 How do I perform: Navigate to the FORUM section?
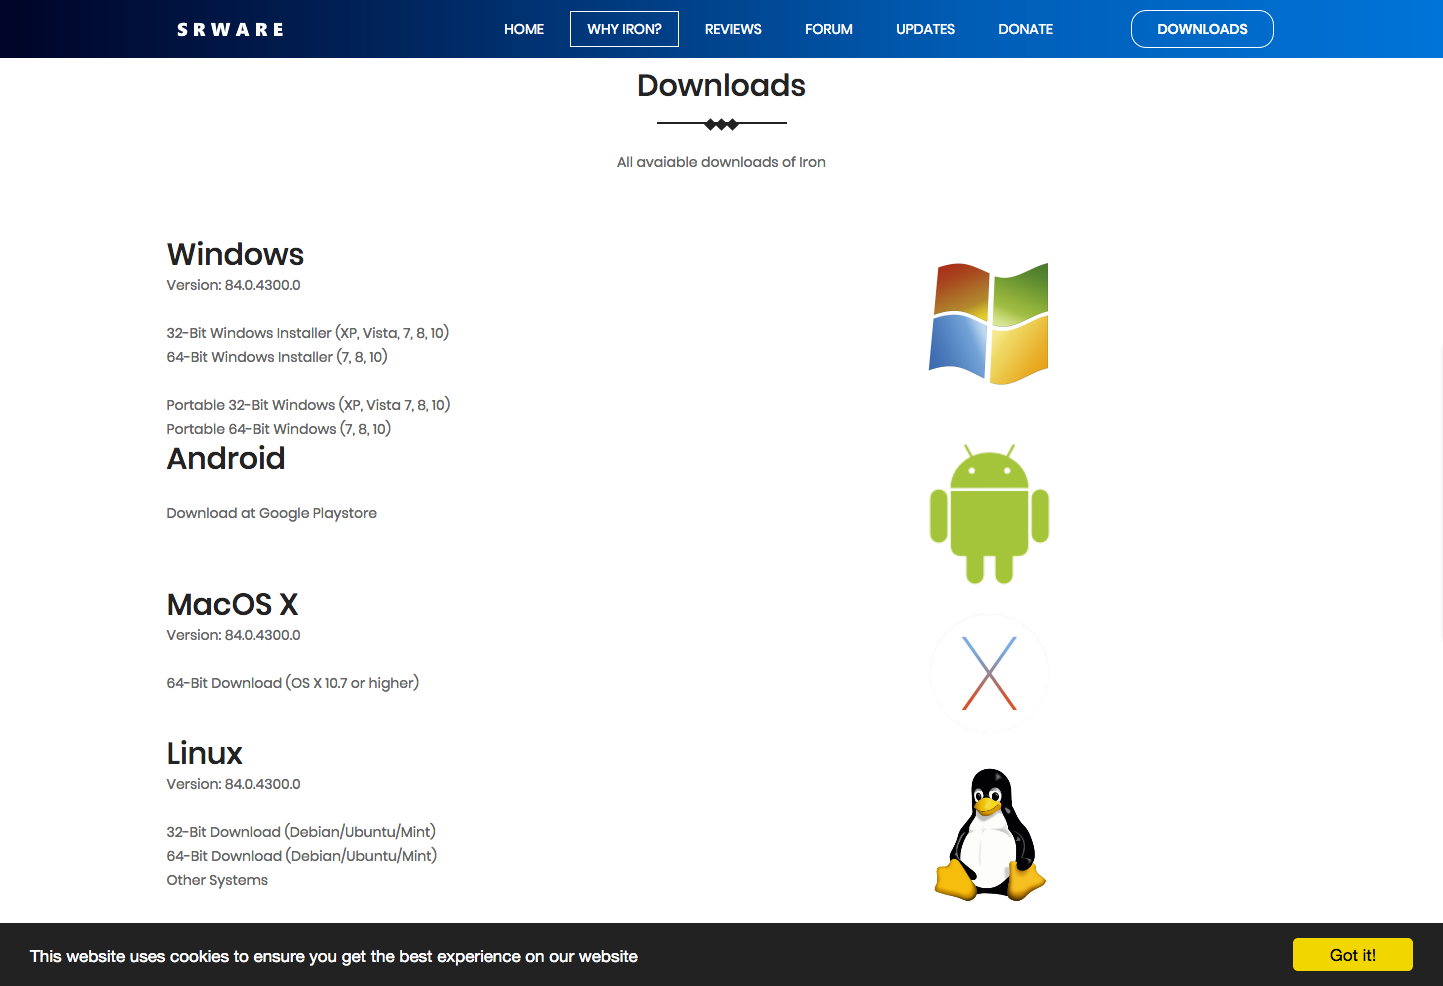tap(828, 29)
